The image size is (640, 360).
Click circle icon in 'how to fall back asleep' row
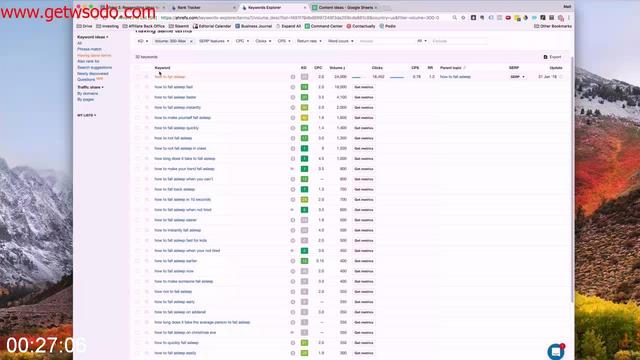tap(293, 189)
